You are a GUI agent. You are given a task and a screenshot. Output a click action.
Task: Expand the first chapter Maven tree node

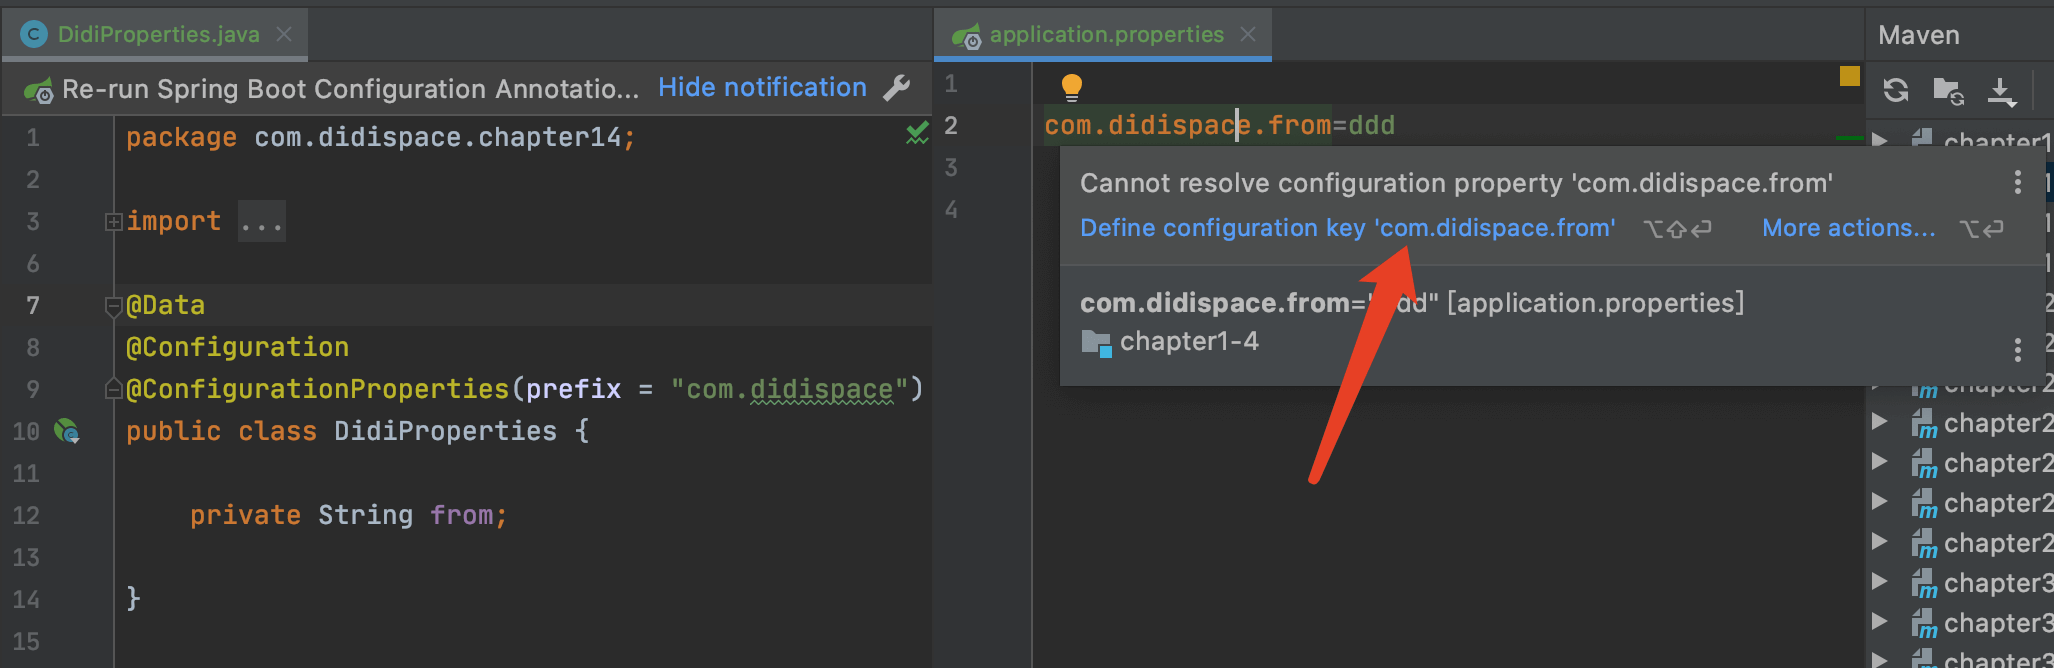[1880, 140]
